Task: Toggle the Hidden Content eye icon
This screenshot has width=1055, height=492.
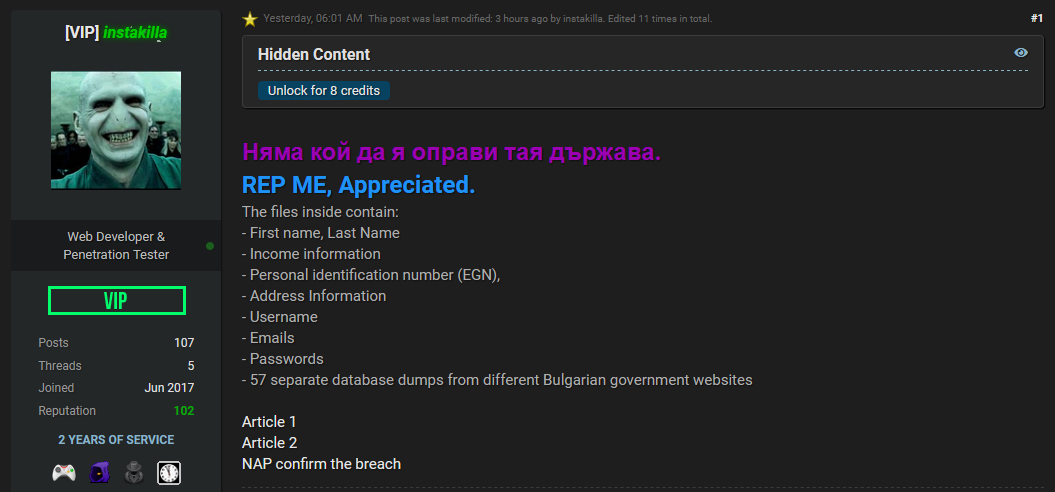Action: [1021, 53]
